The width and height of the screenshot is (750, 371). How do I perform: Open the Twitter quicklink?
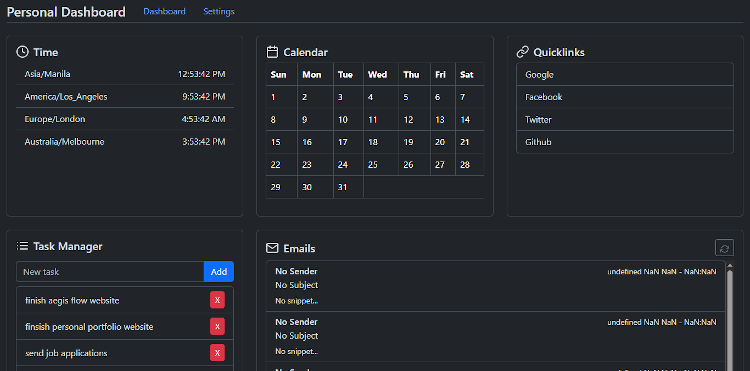tap(625, 120)
